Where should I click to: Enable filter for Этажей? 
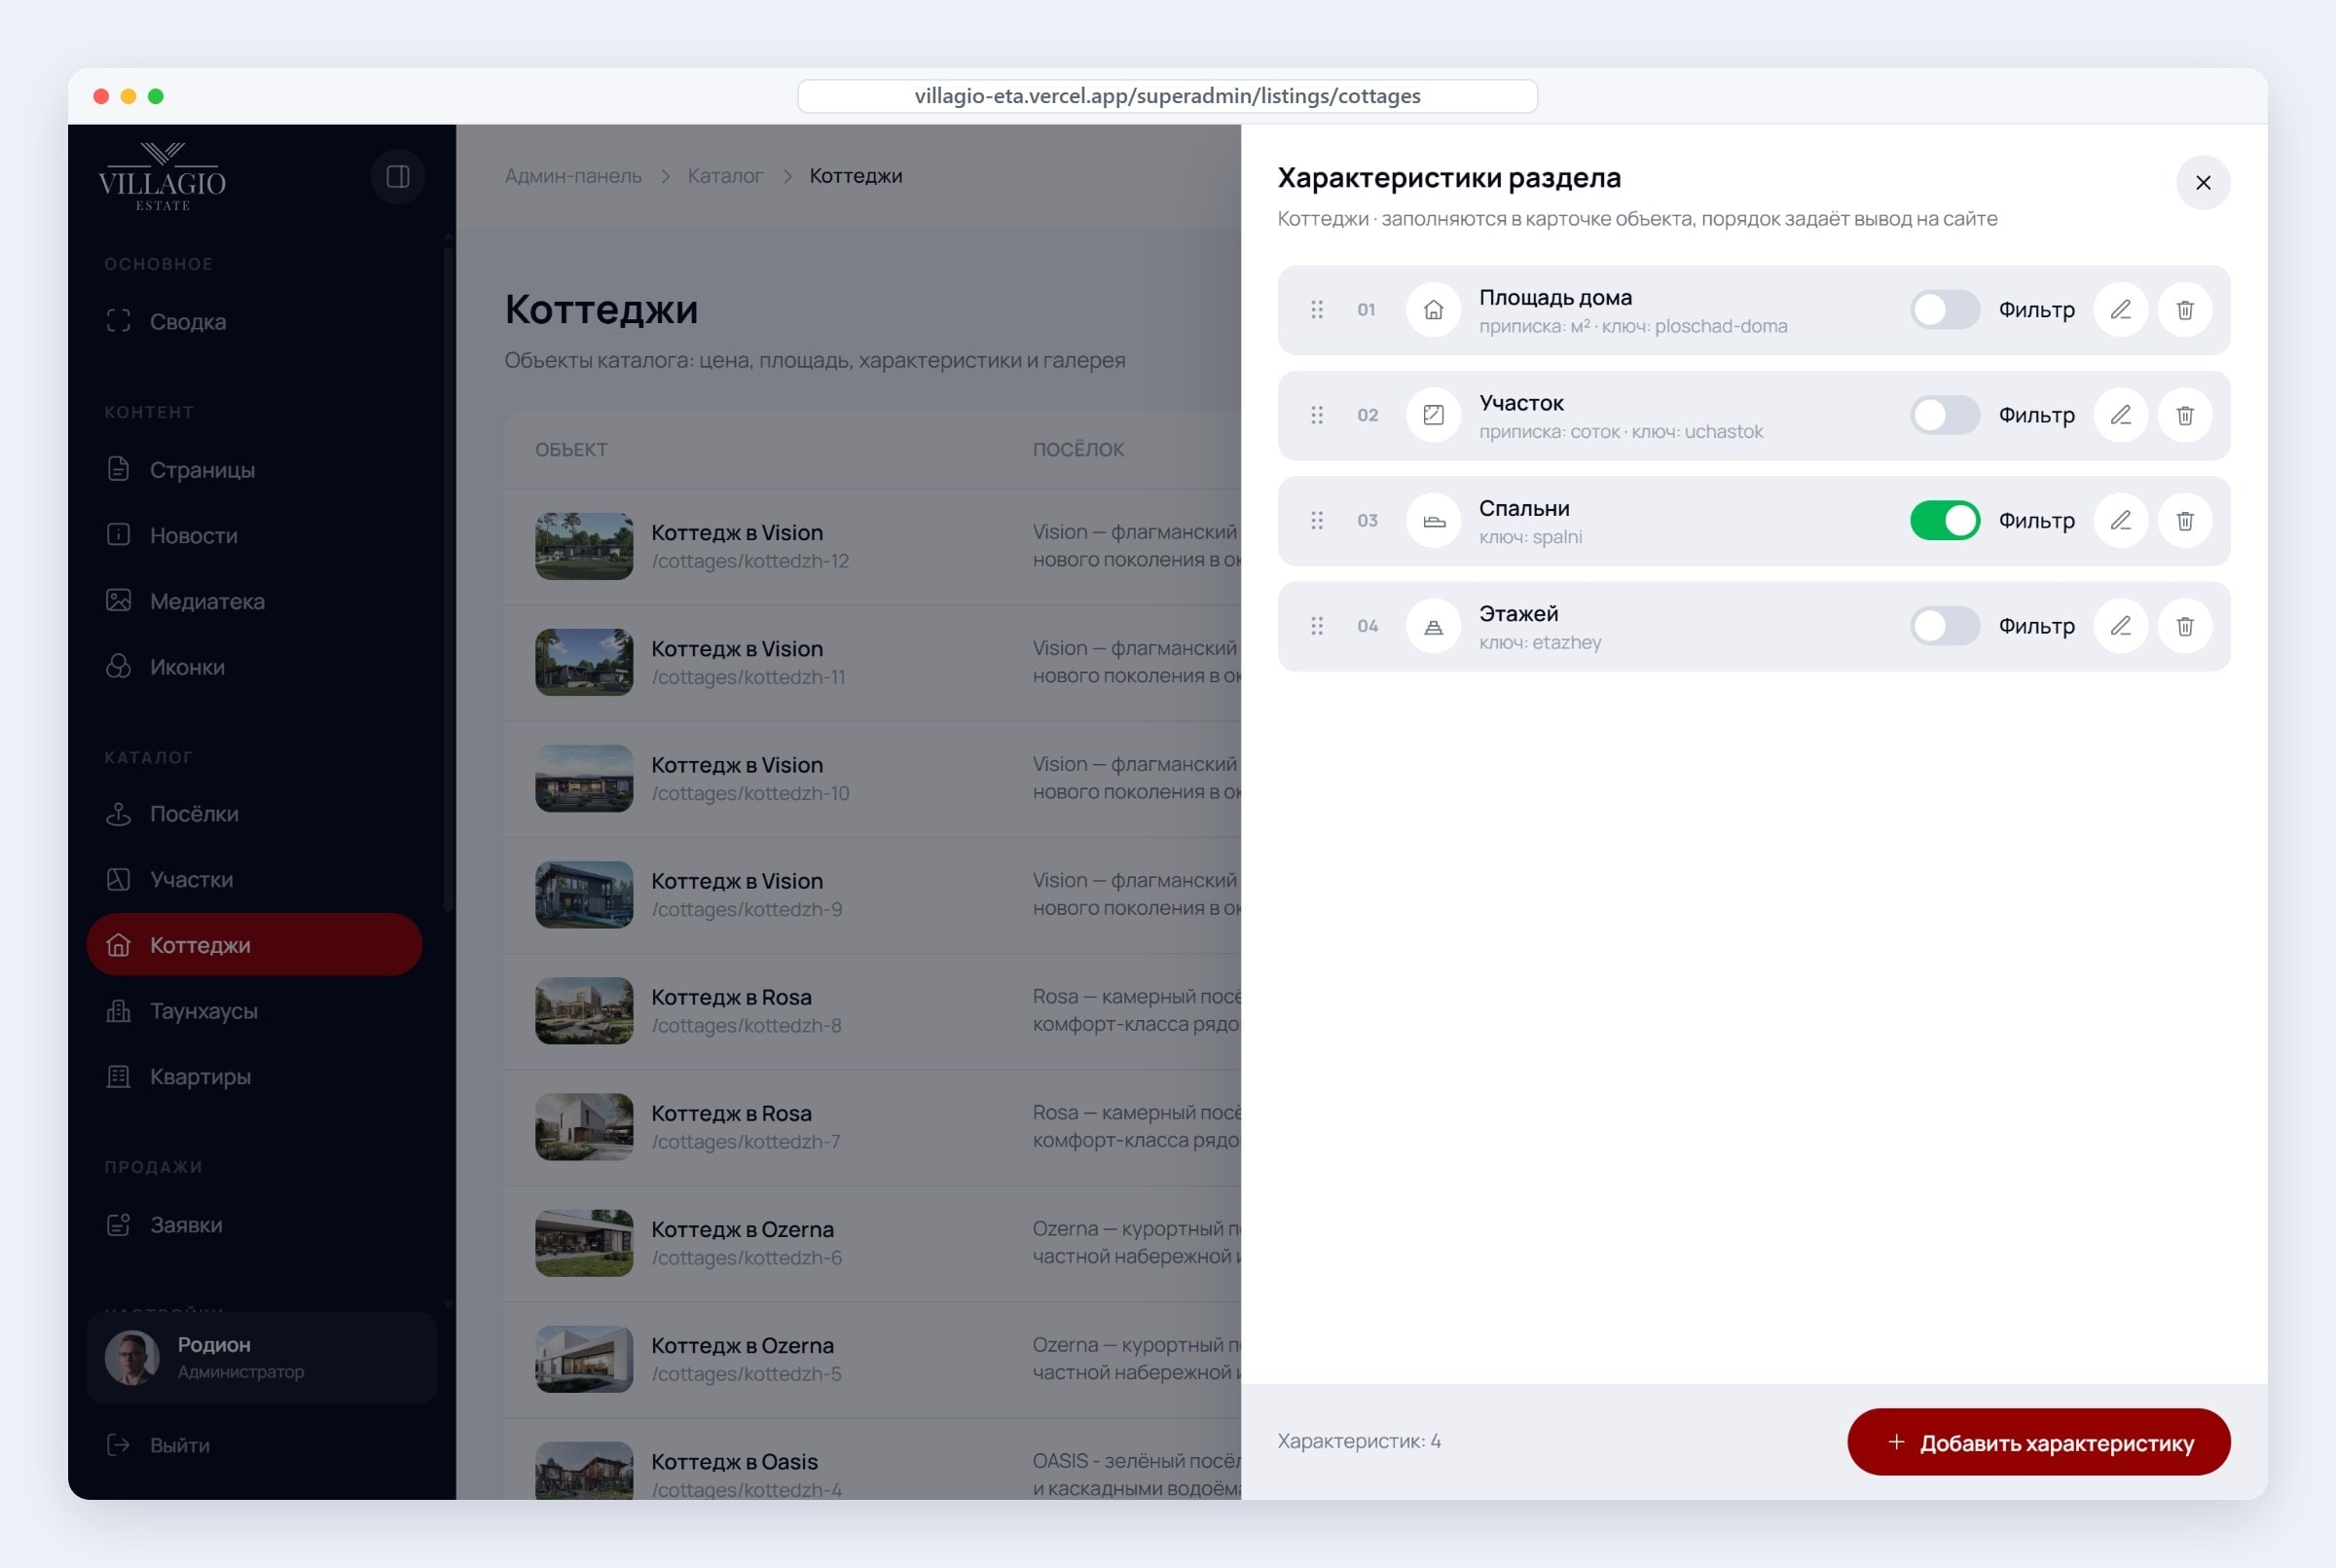(x=1944, y=626)
